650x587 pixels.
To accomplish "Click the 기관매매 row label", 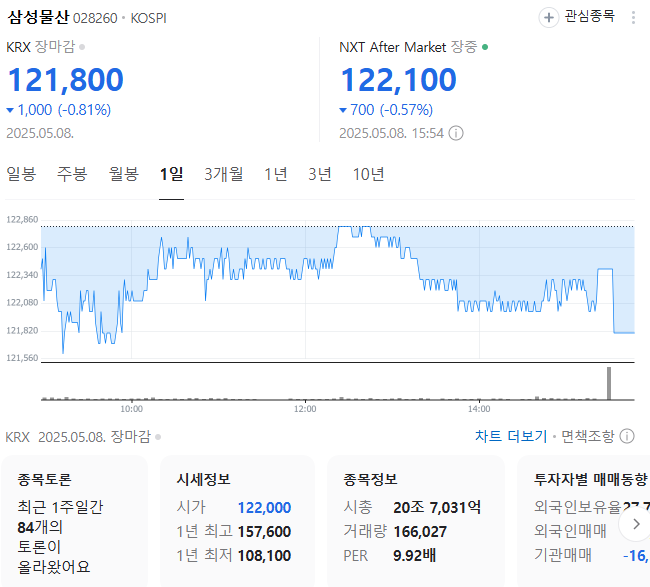I will point(563,555).
